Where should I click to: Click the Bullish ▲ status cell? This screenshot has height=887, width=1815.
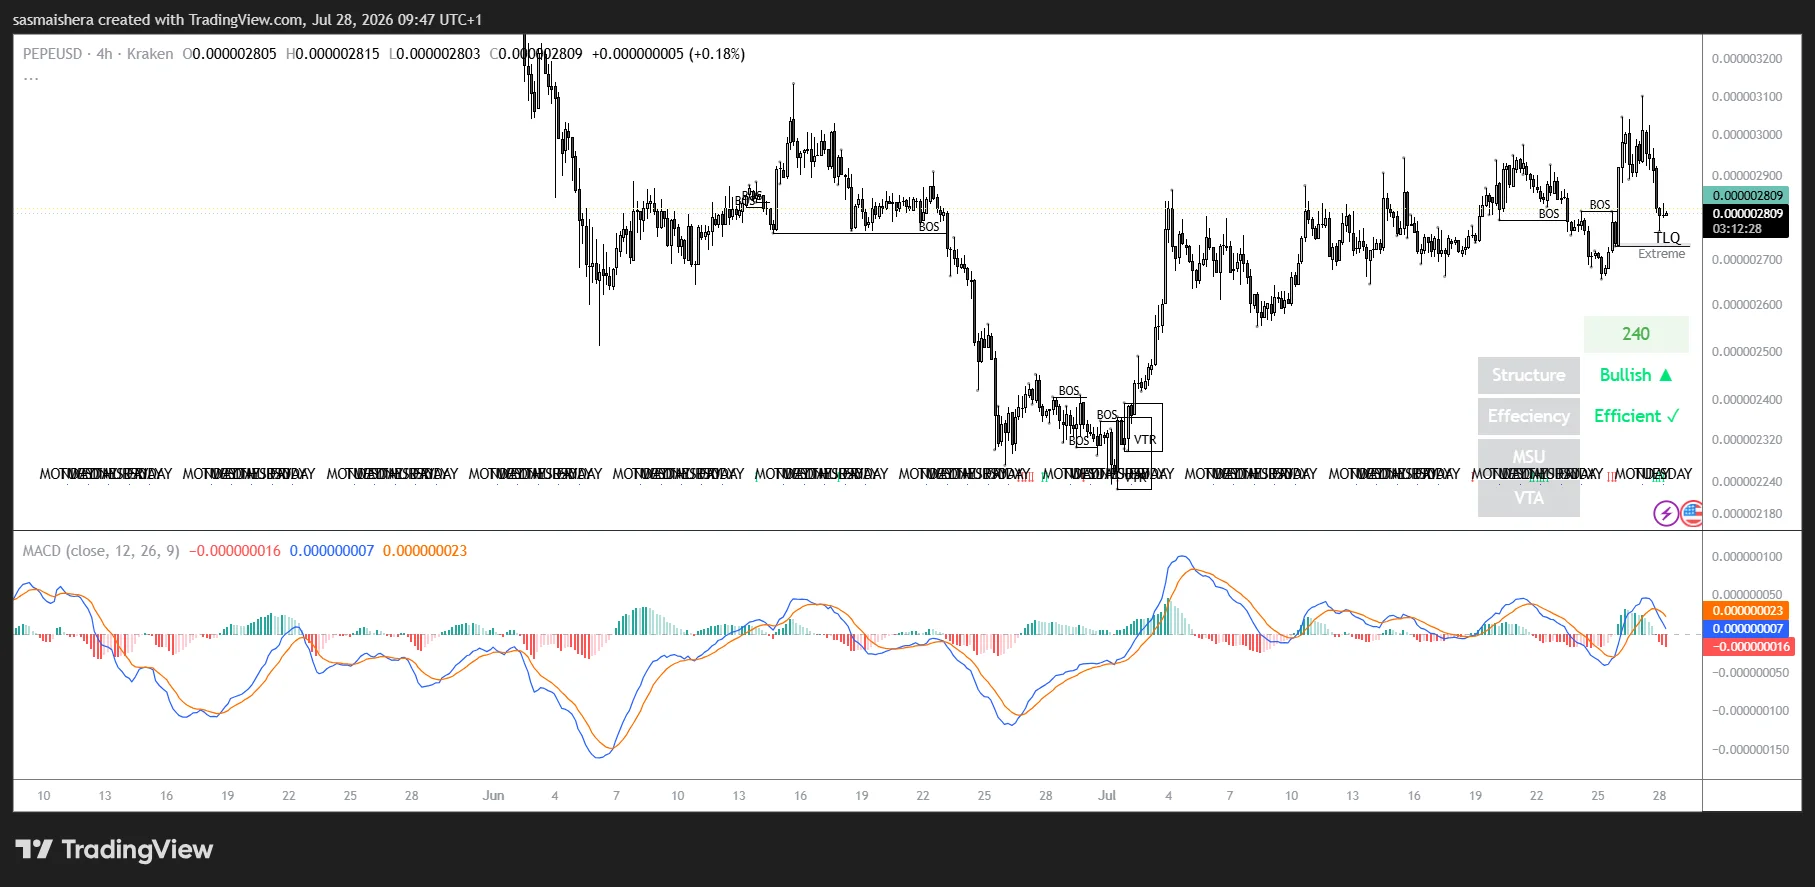click(1636, 375)
